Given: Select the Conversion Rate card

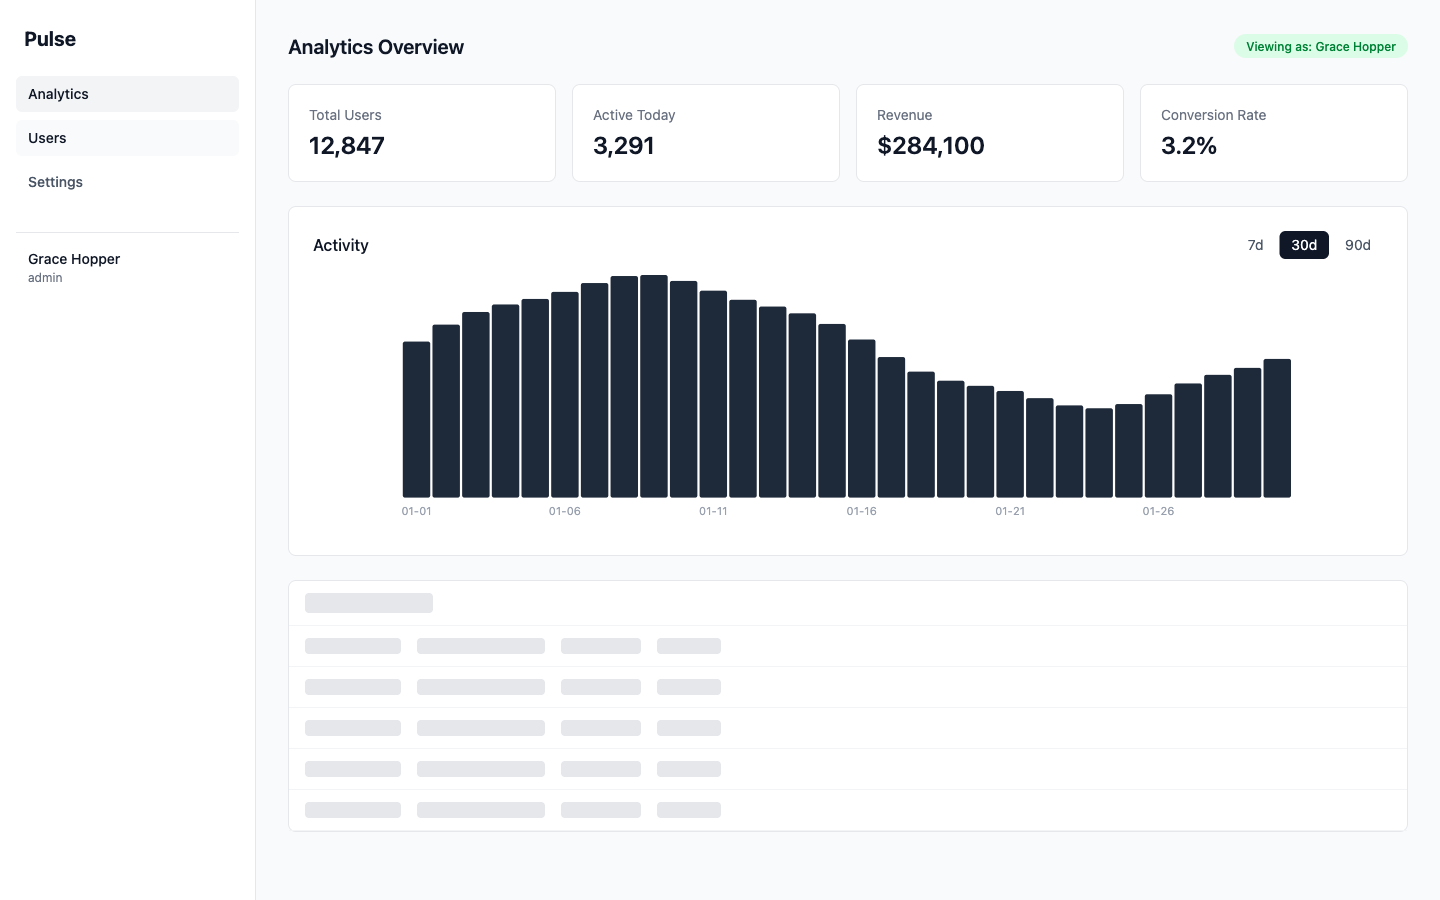Looking at the screenshot, I should (1273, 132).
